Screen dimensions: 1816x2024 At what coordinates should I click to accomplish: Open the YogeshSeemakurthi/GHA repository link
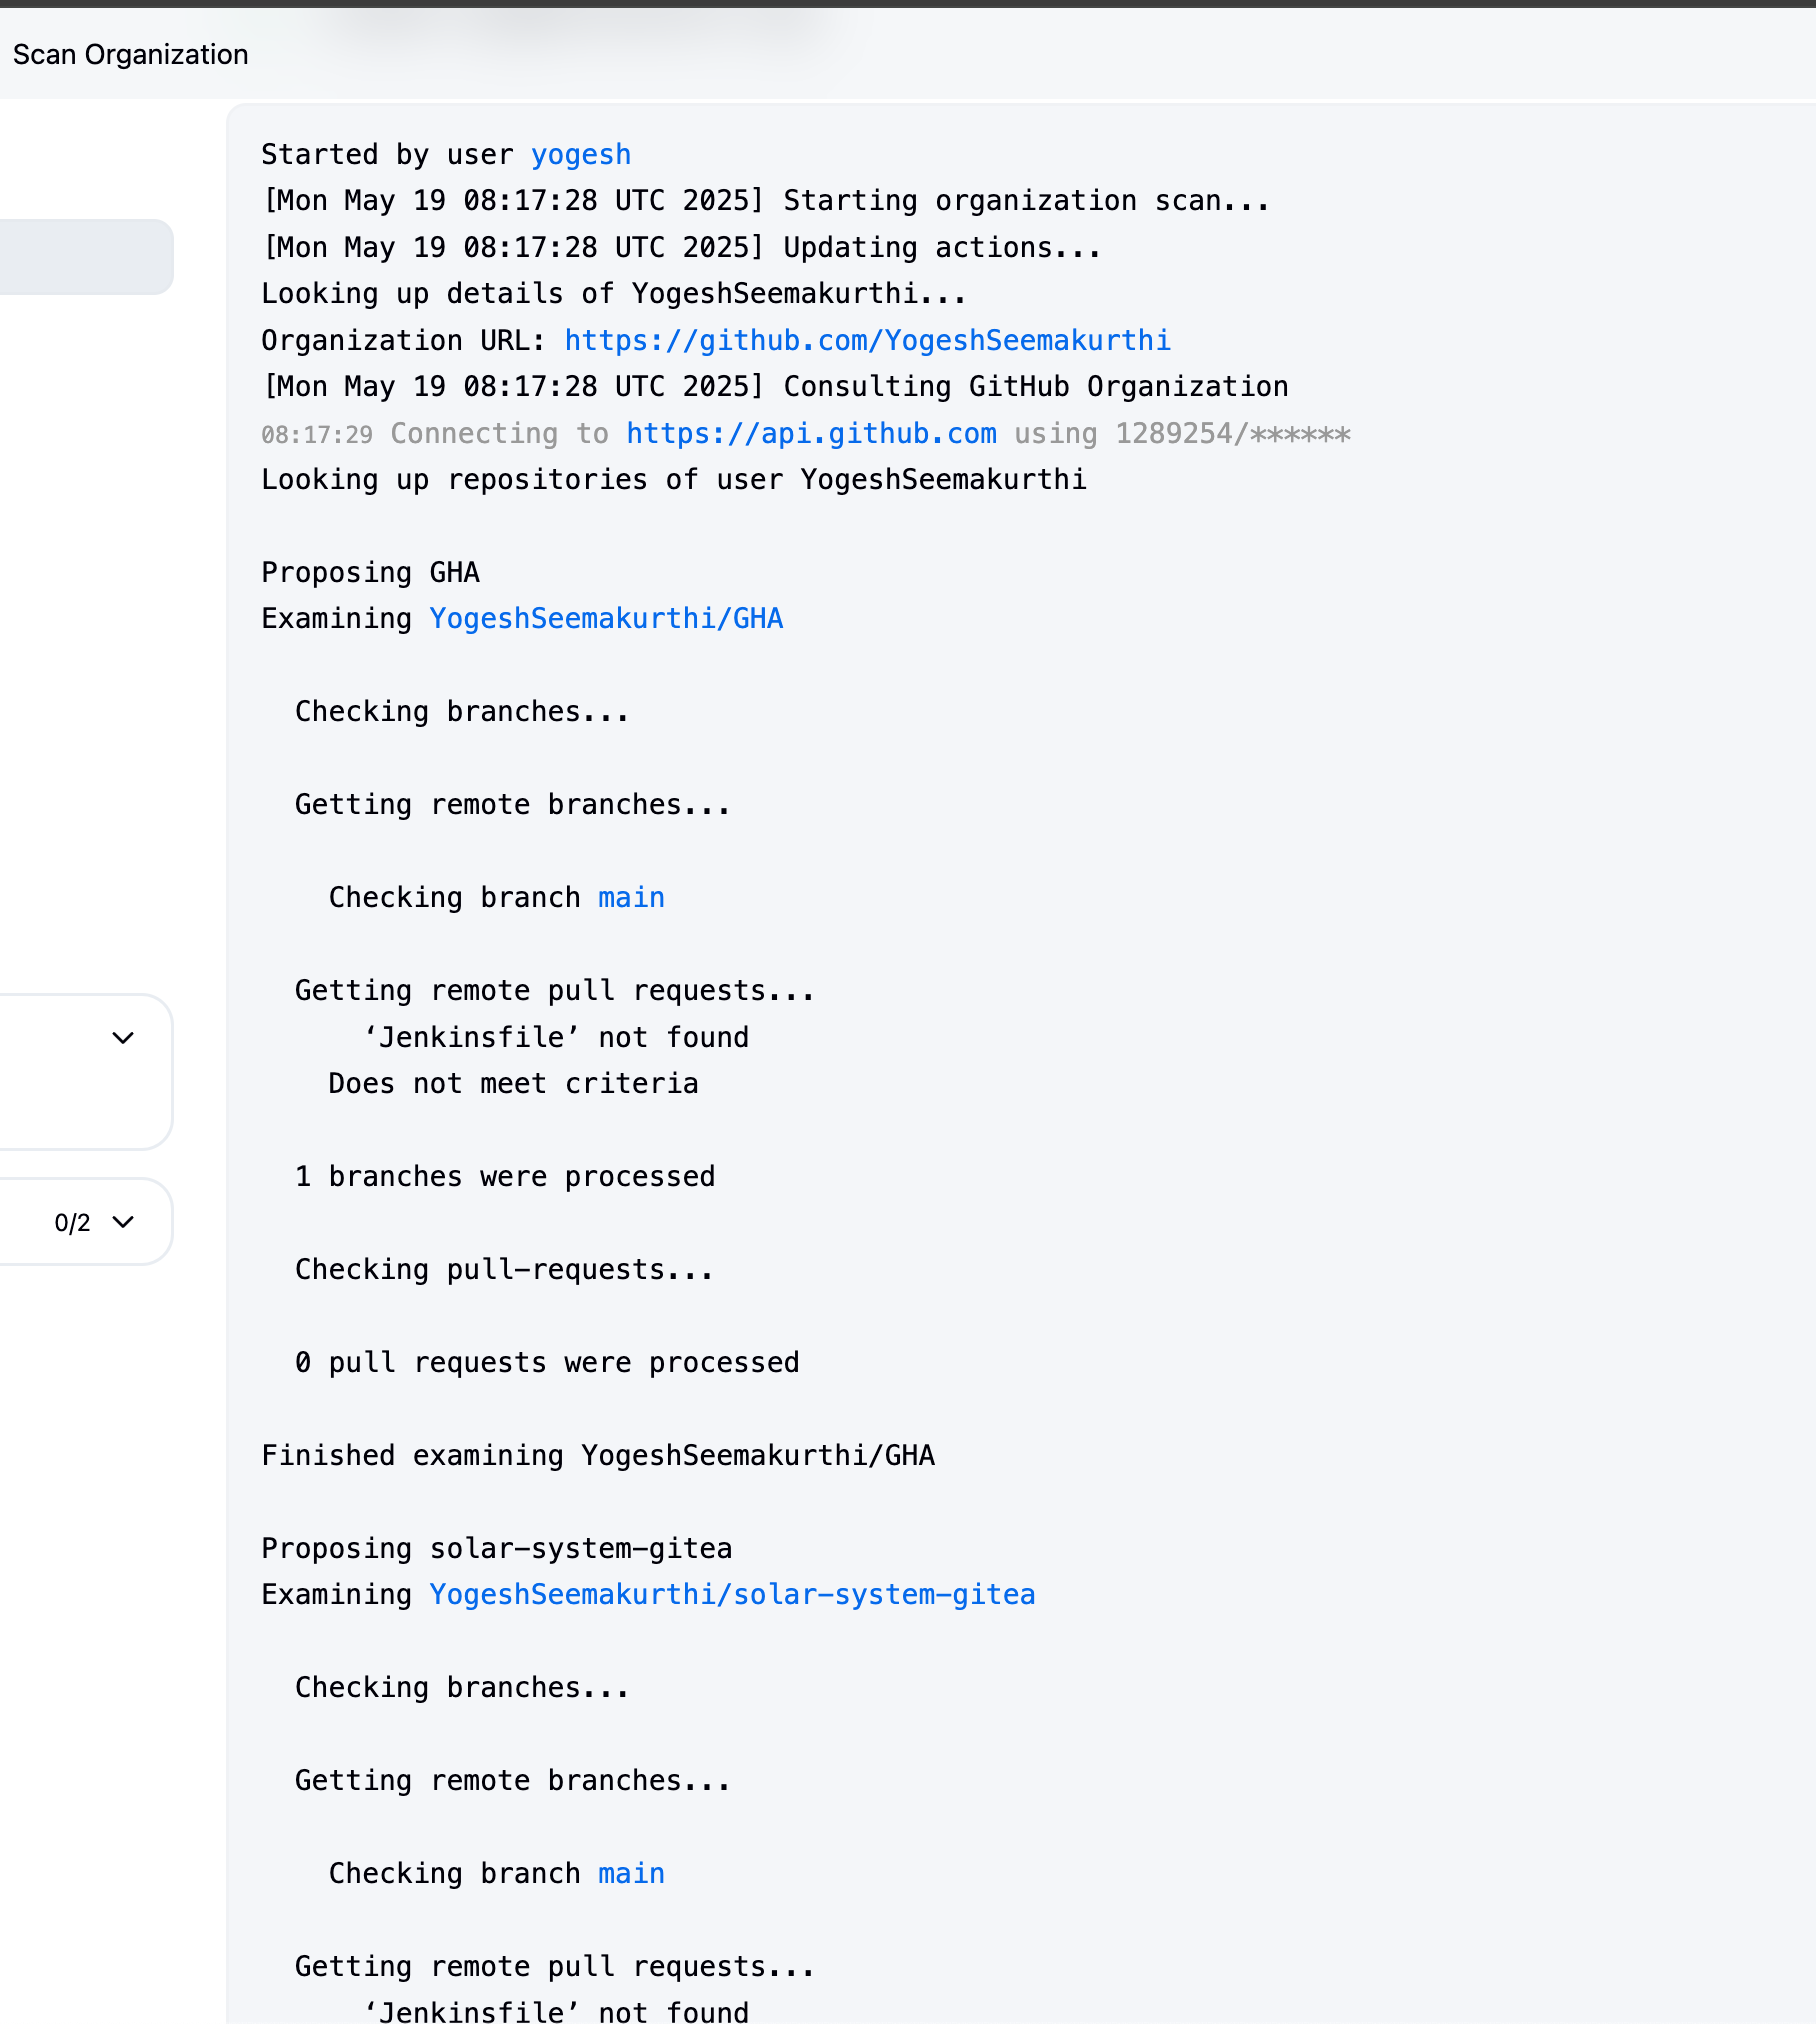pos(606,619)
